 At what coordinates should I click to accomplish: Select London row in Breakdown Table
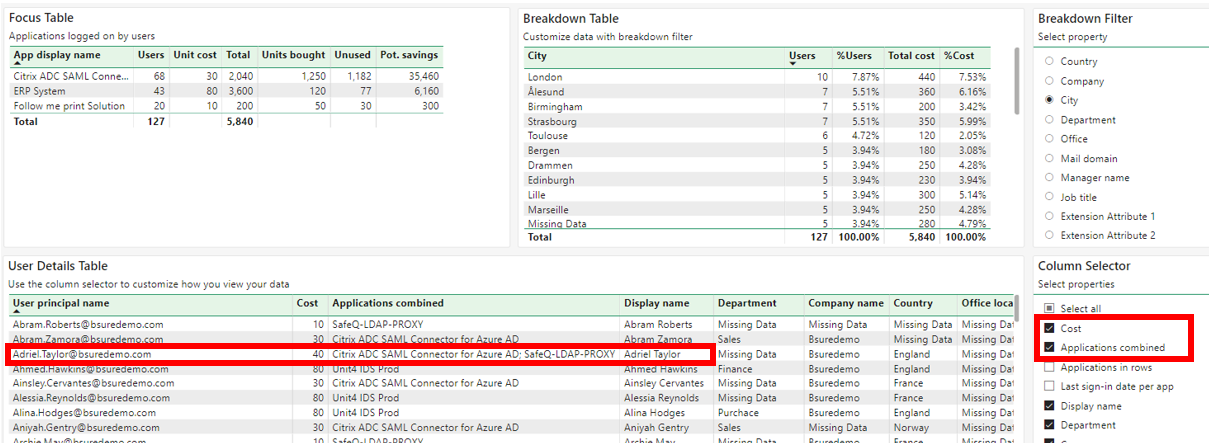(545, 77)
